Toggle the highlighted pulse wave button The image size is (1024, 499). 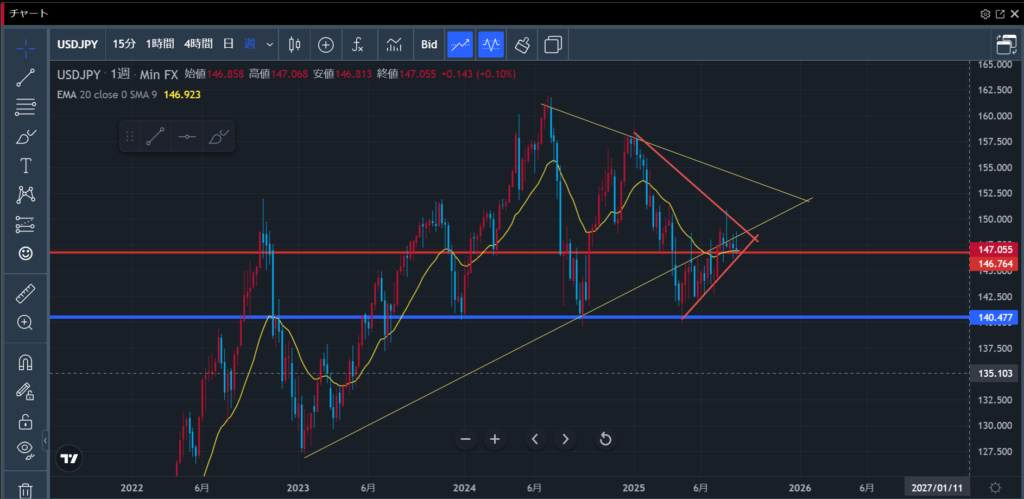[x=491, y=44]
